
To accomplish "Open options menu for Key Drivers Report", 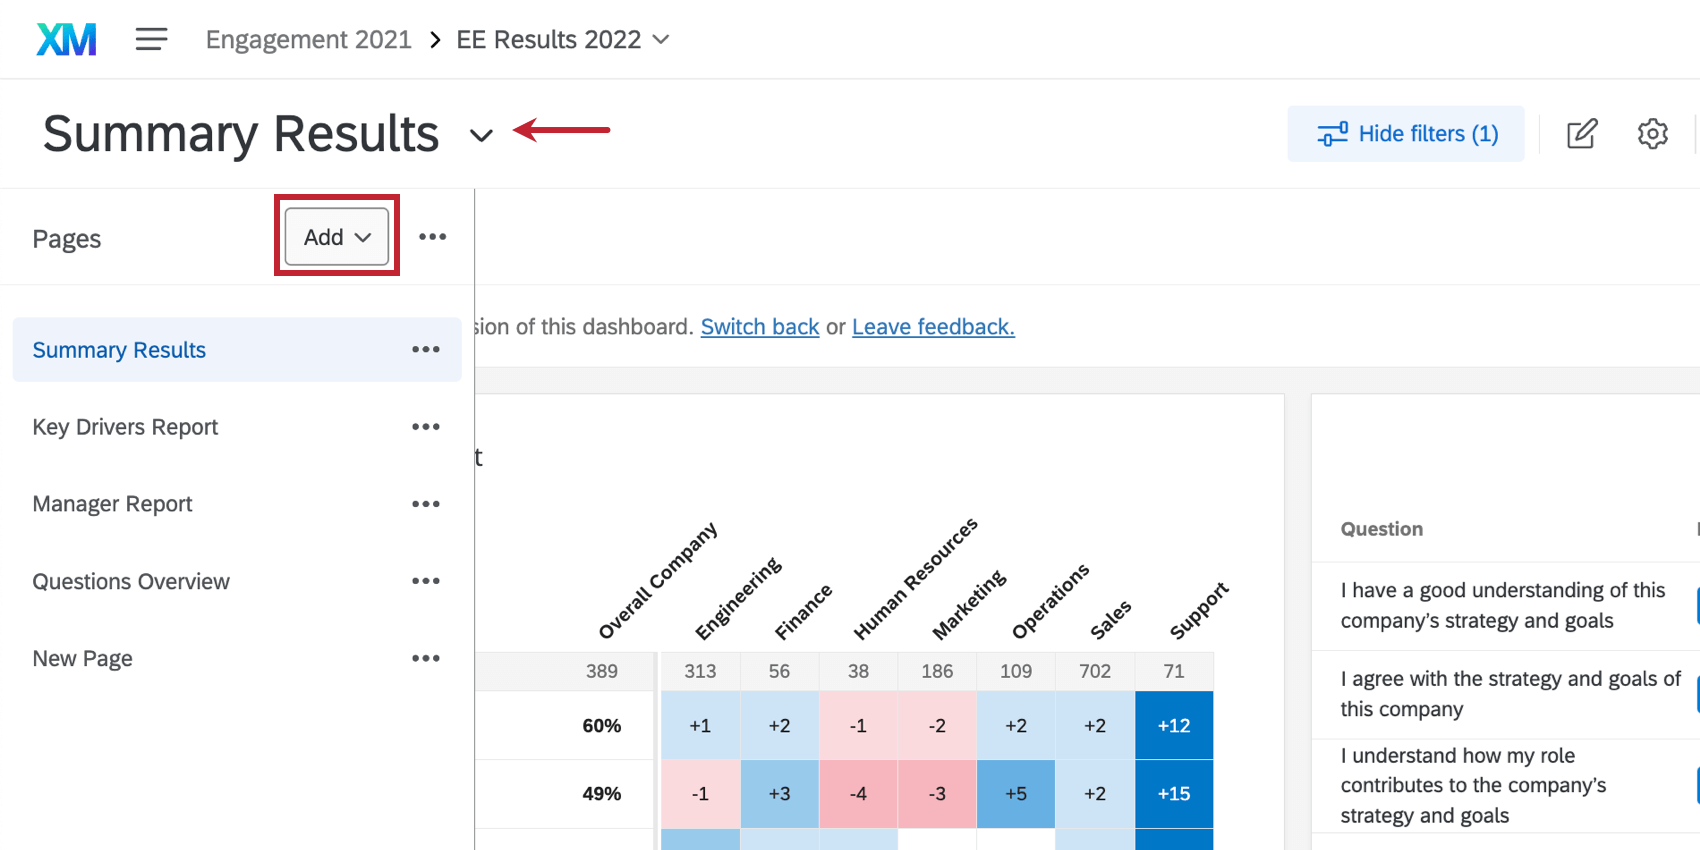I will click(x=426, y=426).
